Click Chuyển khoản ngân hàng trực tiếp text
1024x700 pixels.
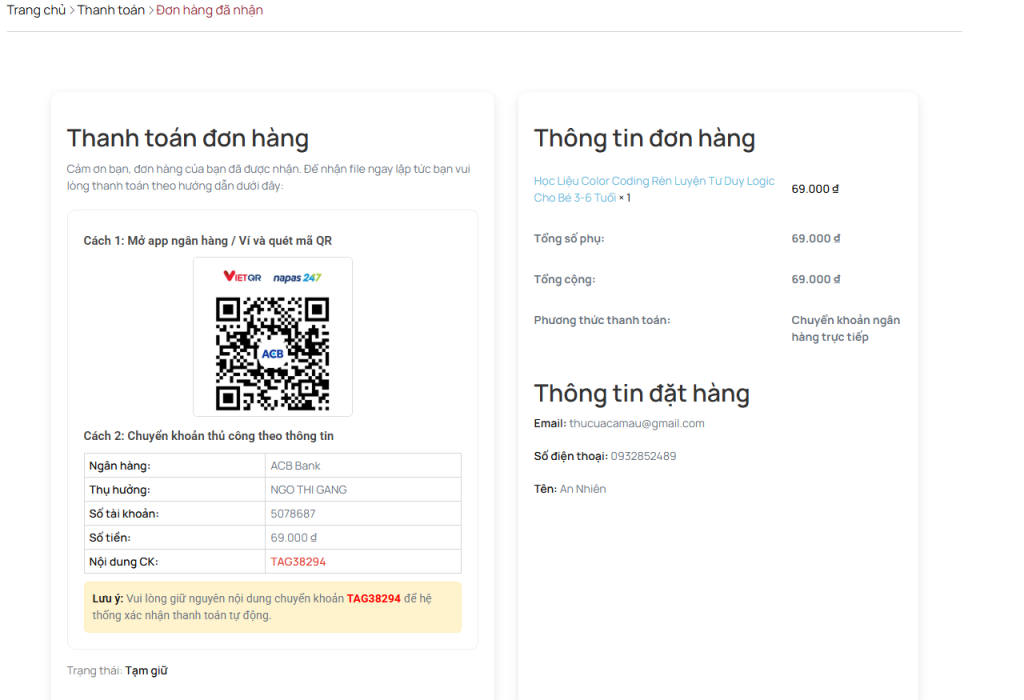[845, 329]
